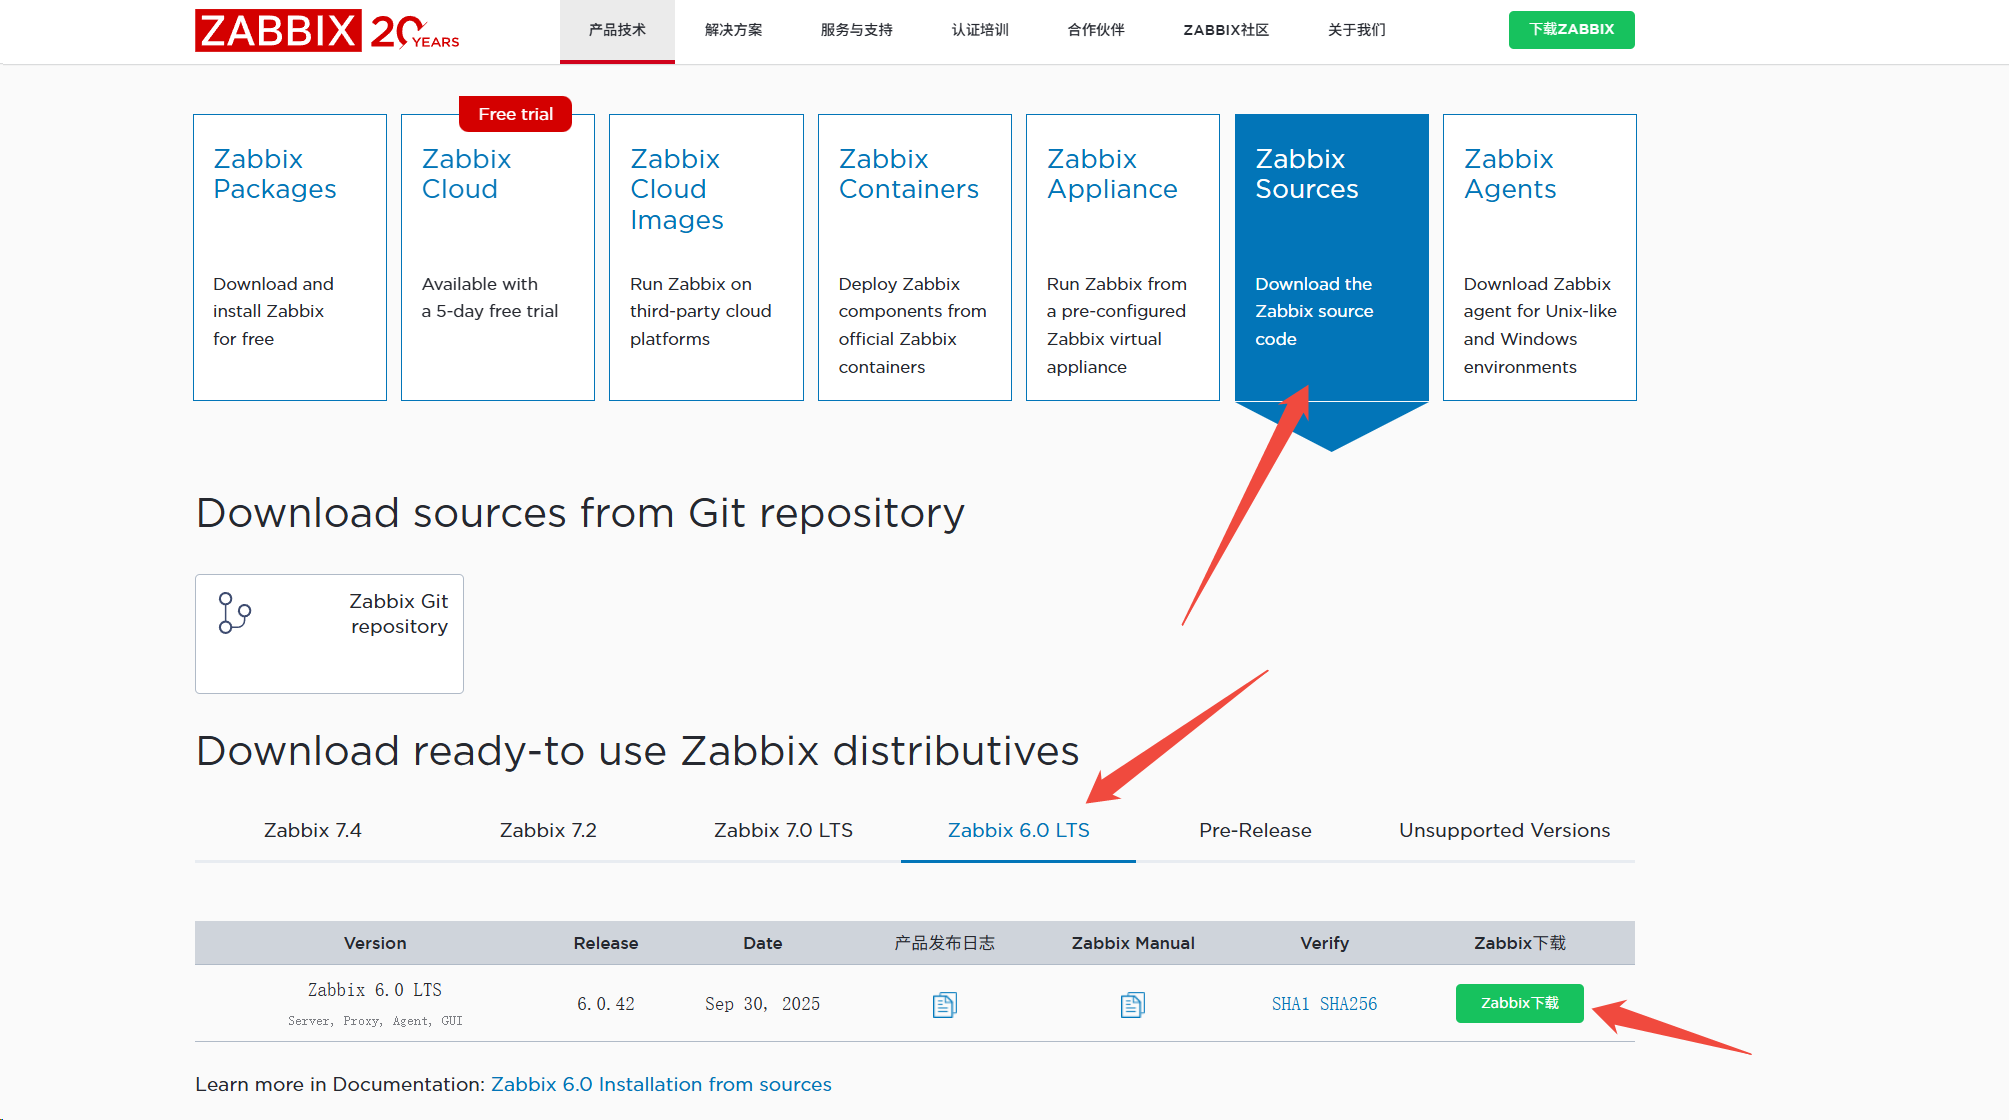Open the 解决方案 navigation menu
Screen dimensions: 2009x1120
[x=733, y=30]
